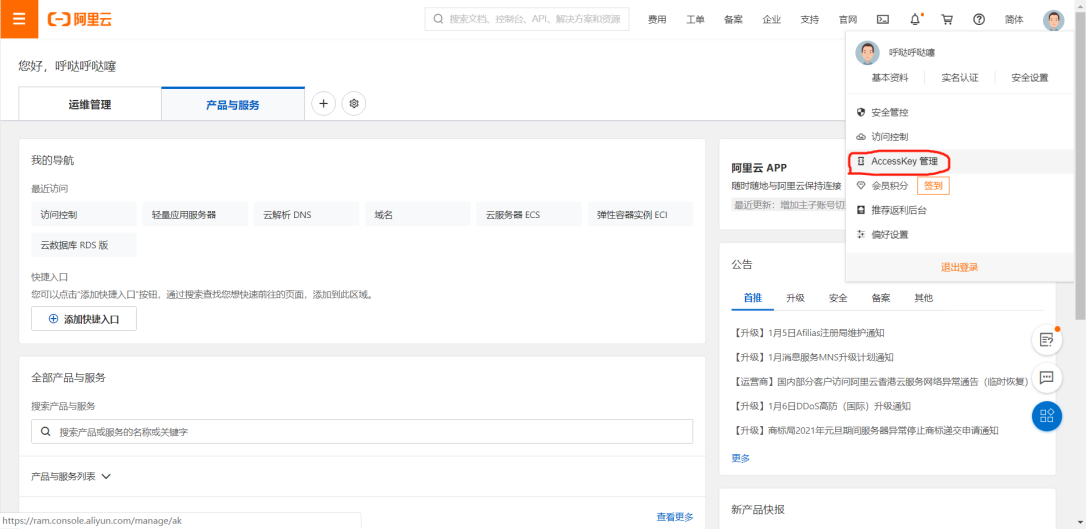Image resolution: width=1086 pixels, height=529 pixels.
Task: Open 偏好设置 menu entry
Action: tap(960, 234)
